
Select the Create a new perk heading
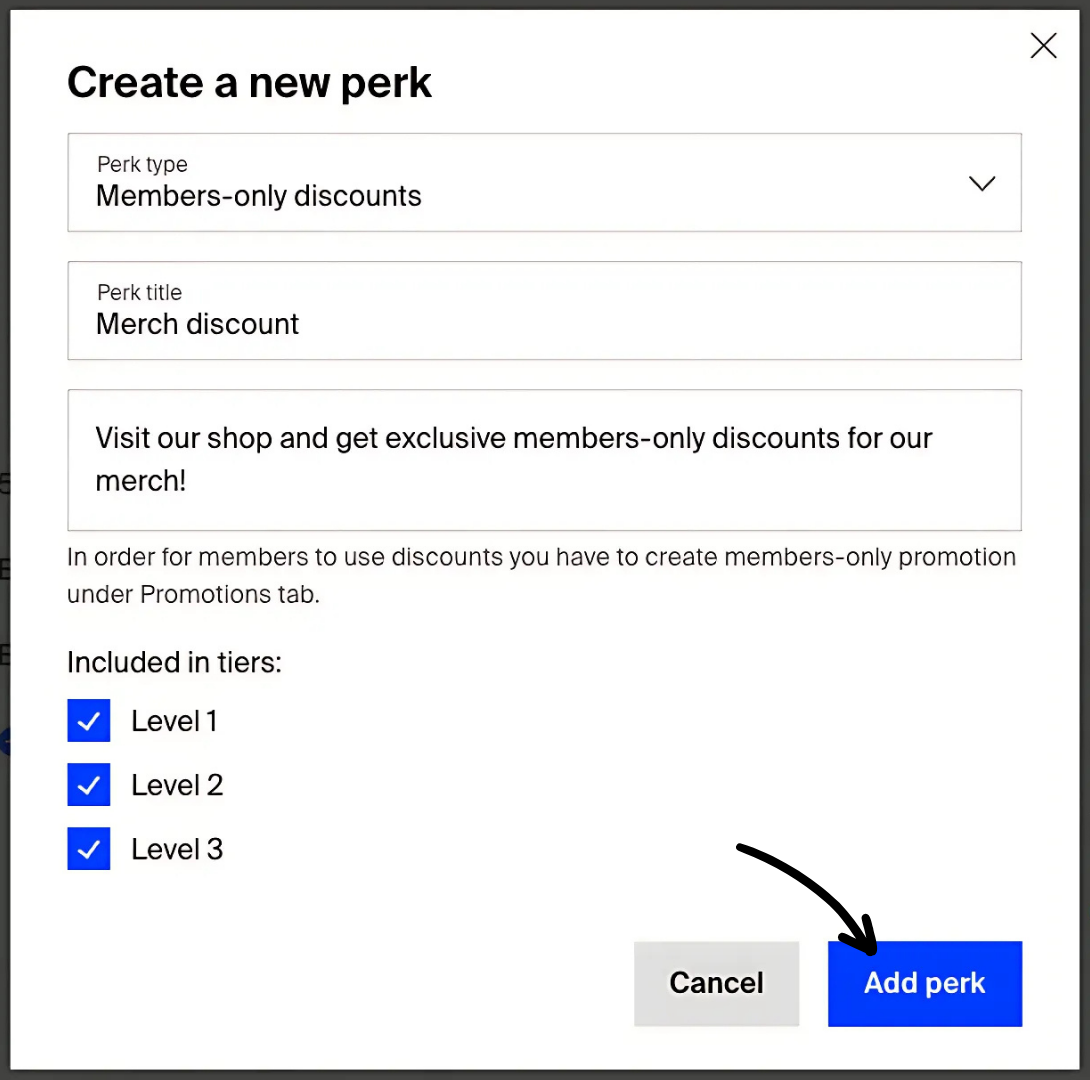click(249, 82)
